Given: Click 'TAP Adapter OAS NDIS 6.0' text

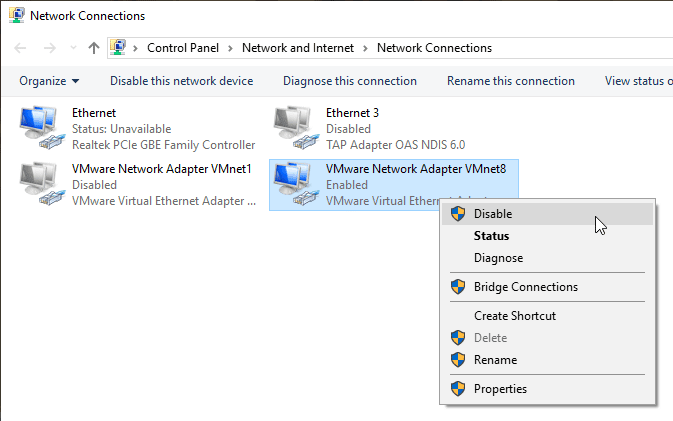Looking at the screenshot, I should pos(395,145).
